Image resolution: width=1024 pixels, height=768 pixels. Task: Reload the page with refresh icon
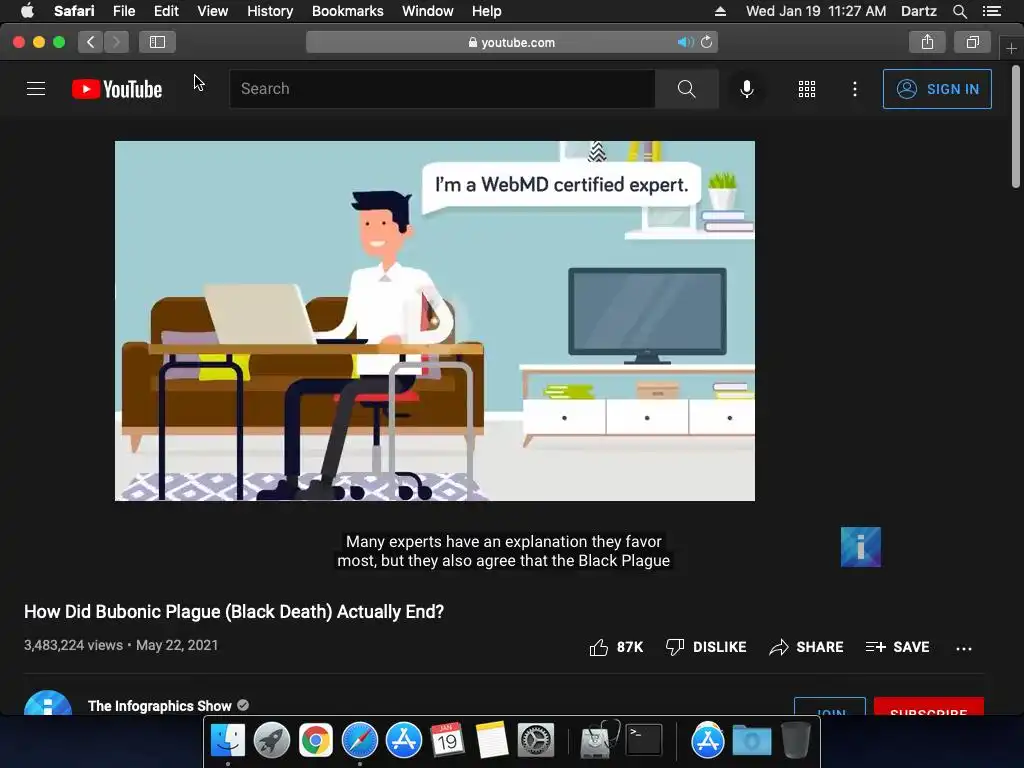click(707, 42)
